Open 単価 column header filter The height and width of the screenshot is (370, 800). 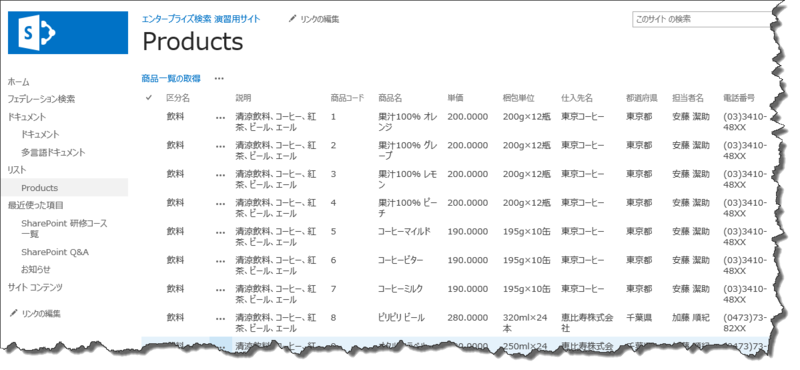tap(456, 98)
